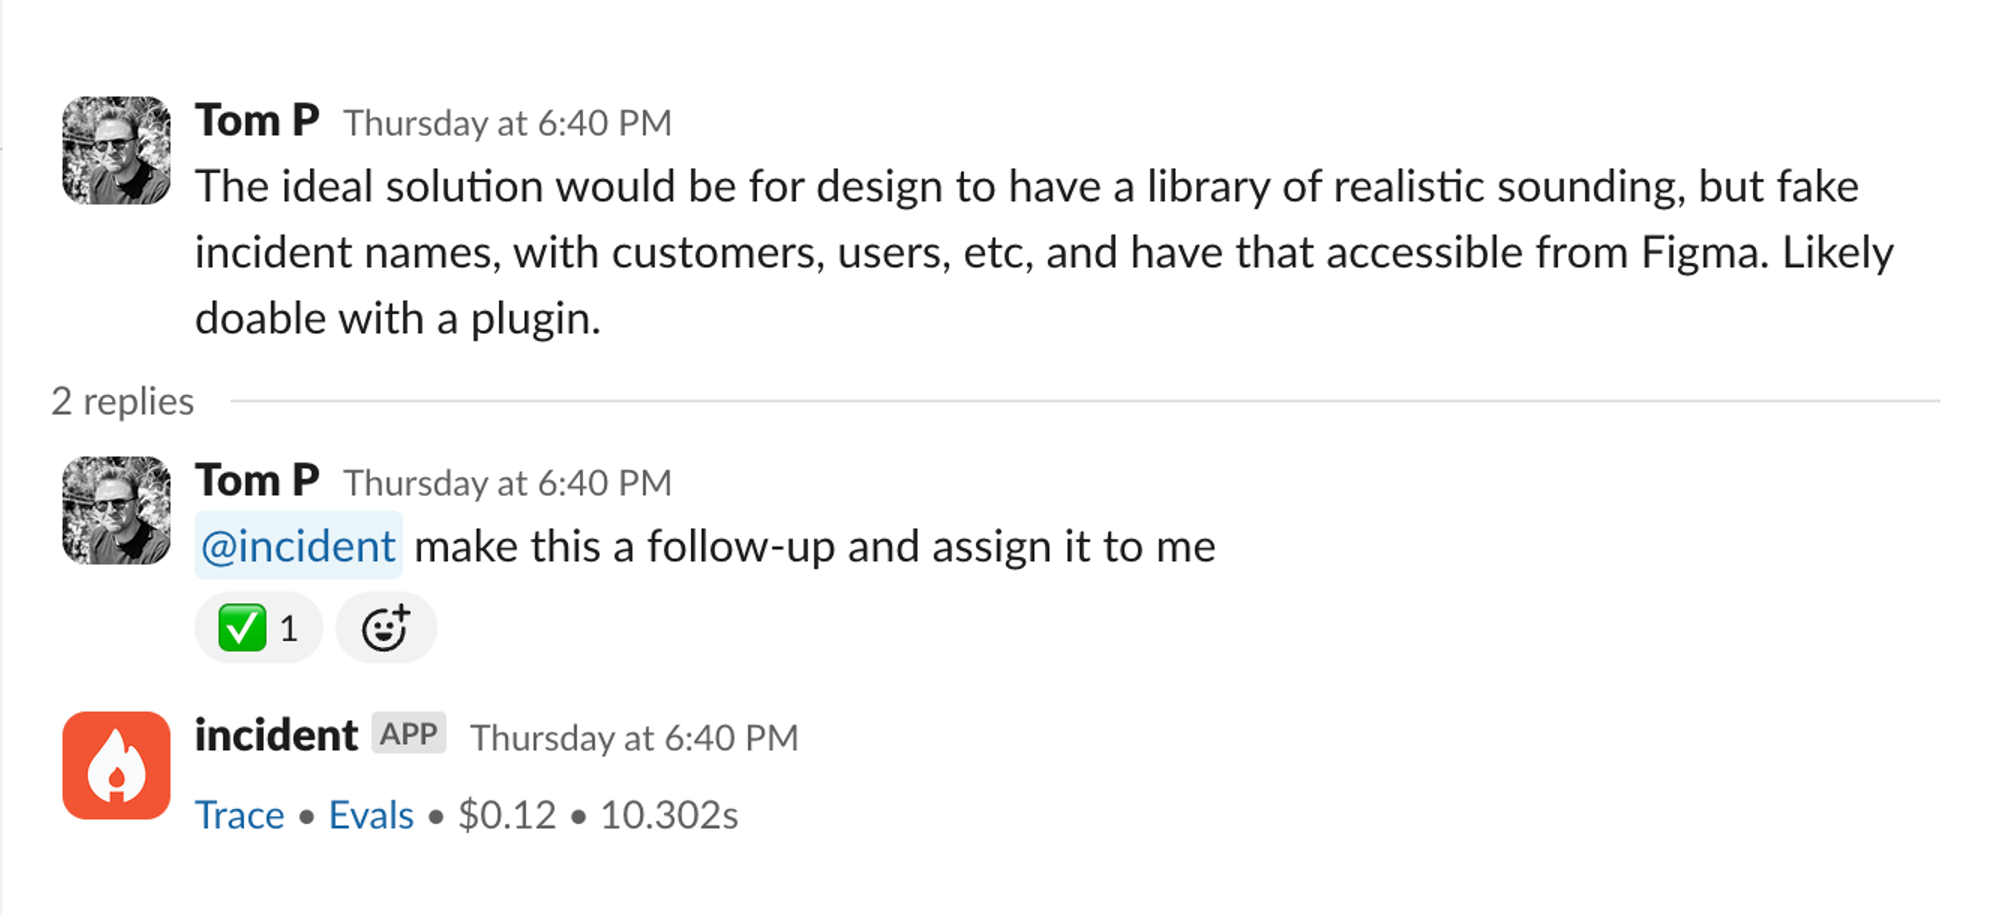Viewport: 2000px width, 915px height.
Task: Open Tom P's profile from the reply name
Action: click(257, 481)
